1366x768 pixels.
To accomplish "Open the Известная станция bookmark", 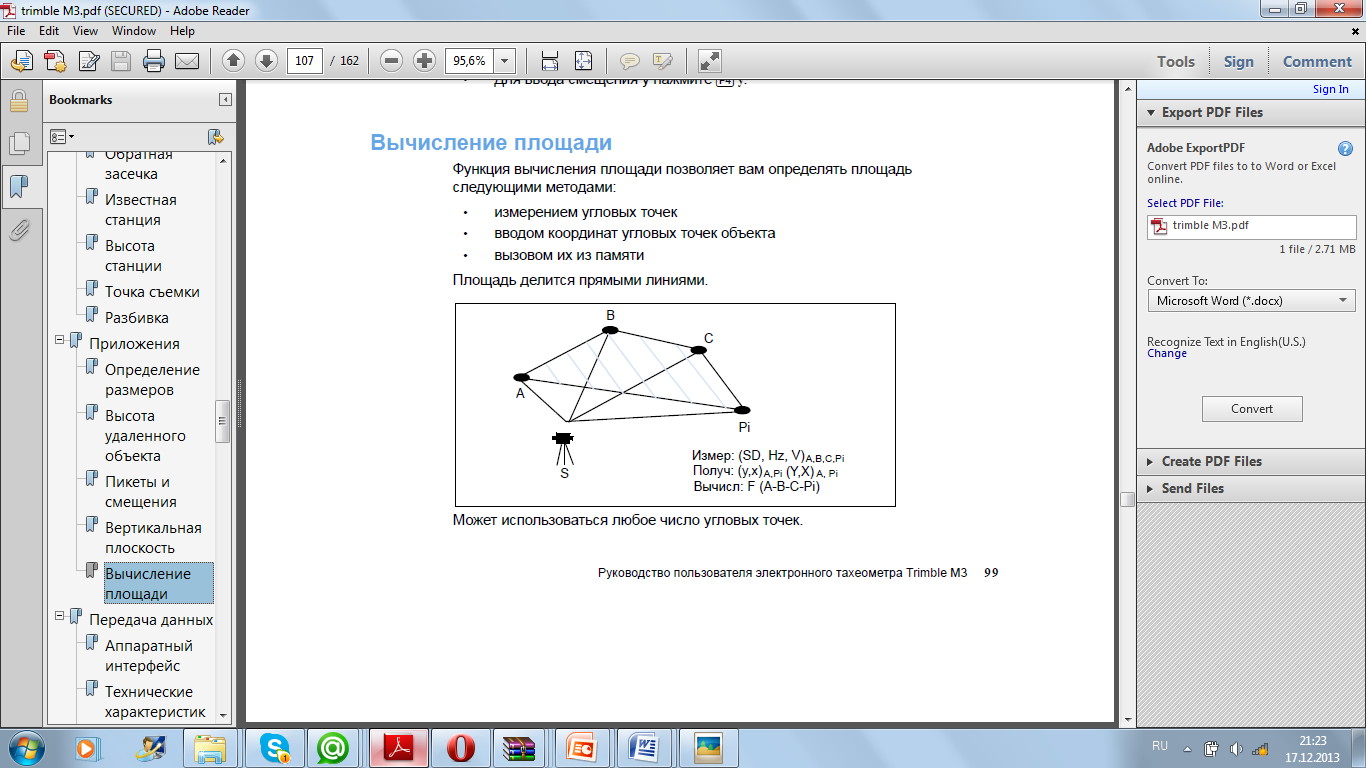I will (x=141, y=210).
